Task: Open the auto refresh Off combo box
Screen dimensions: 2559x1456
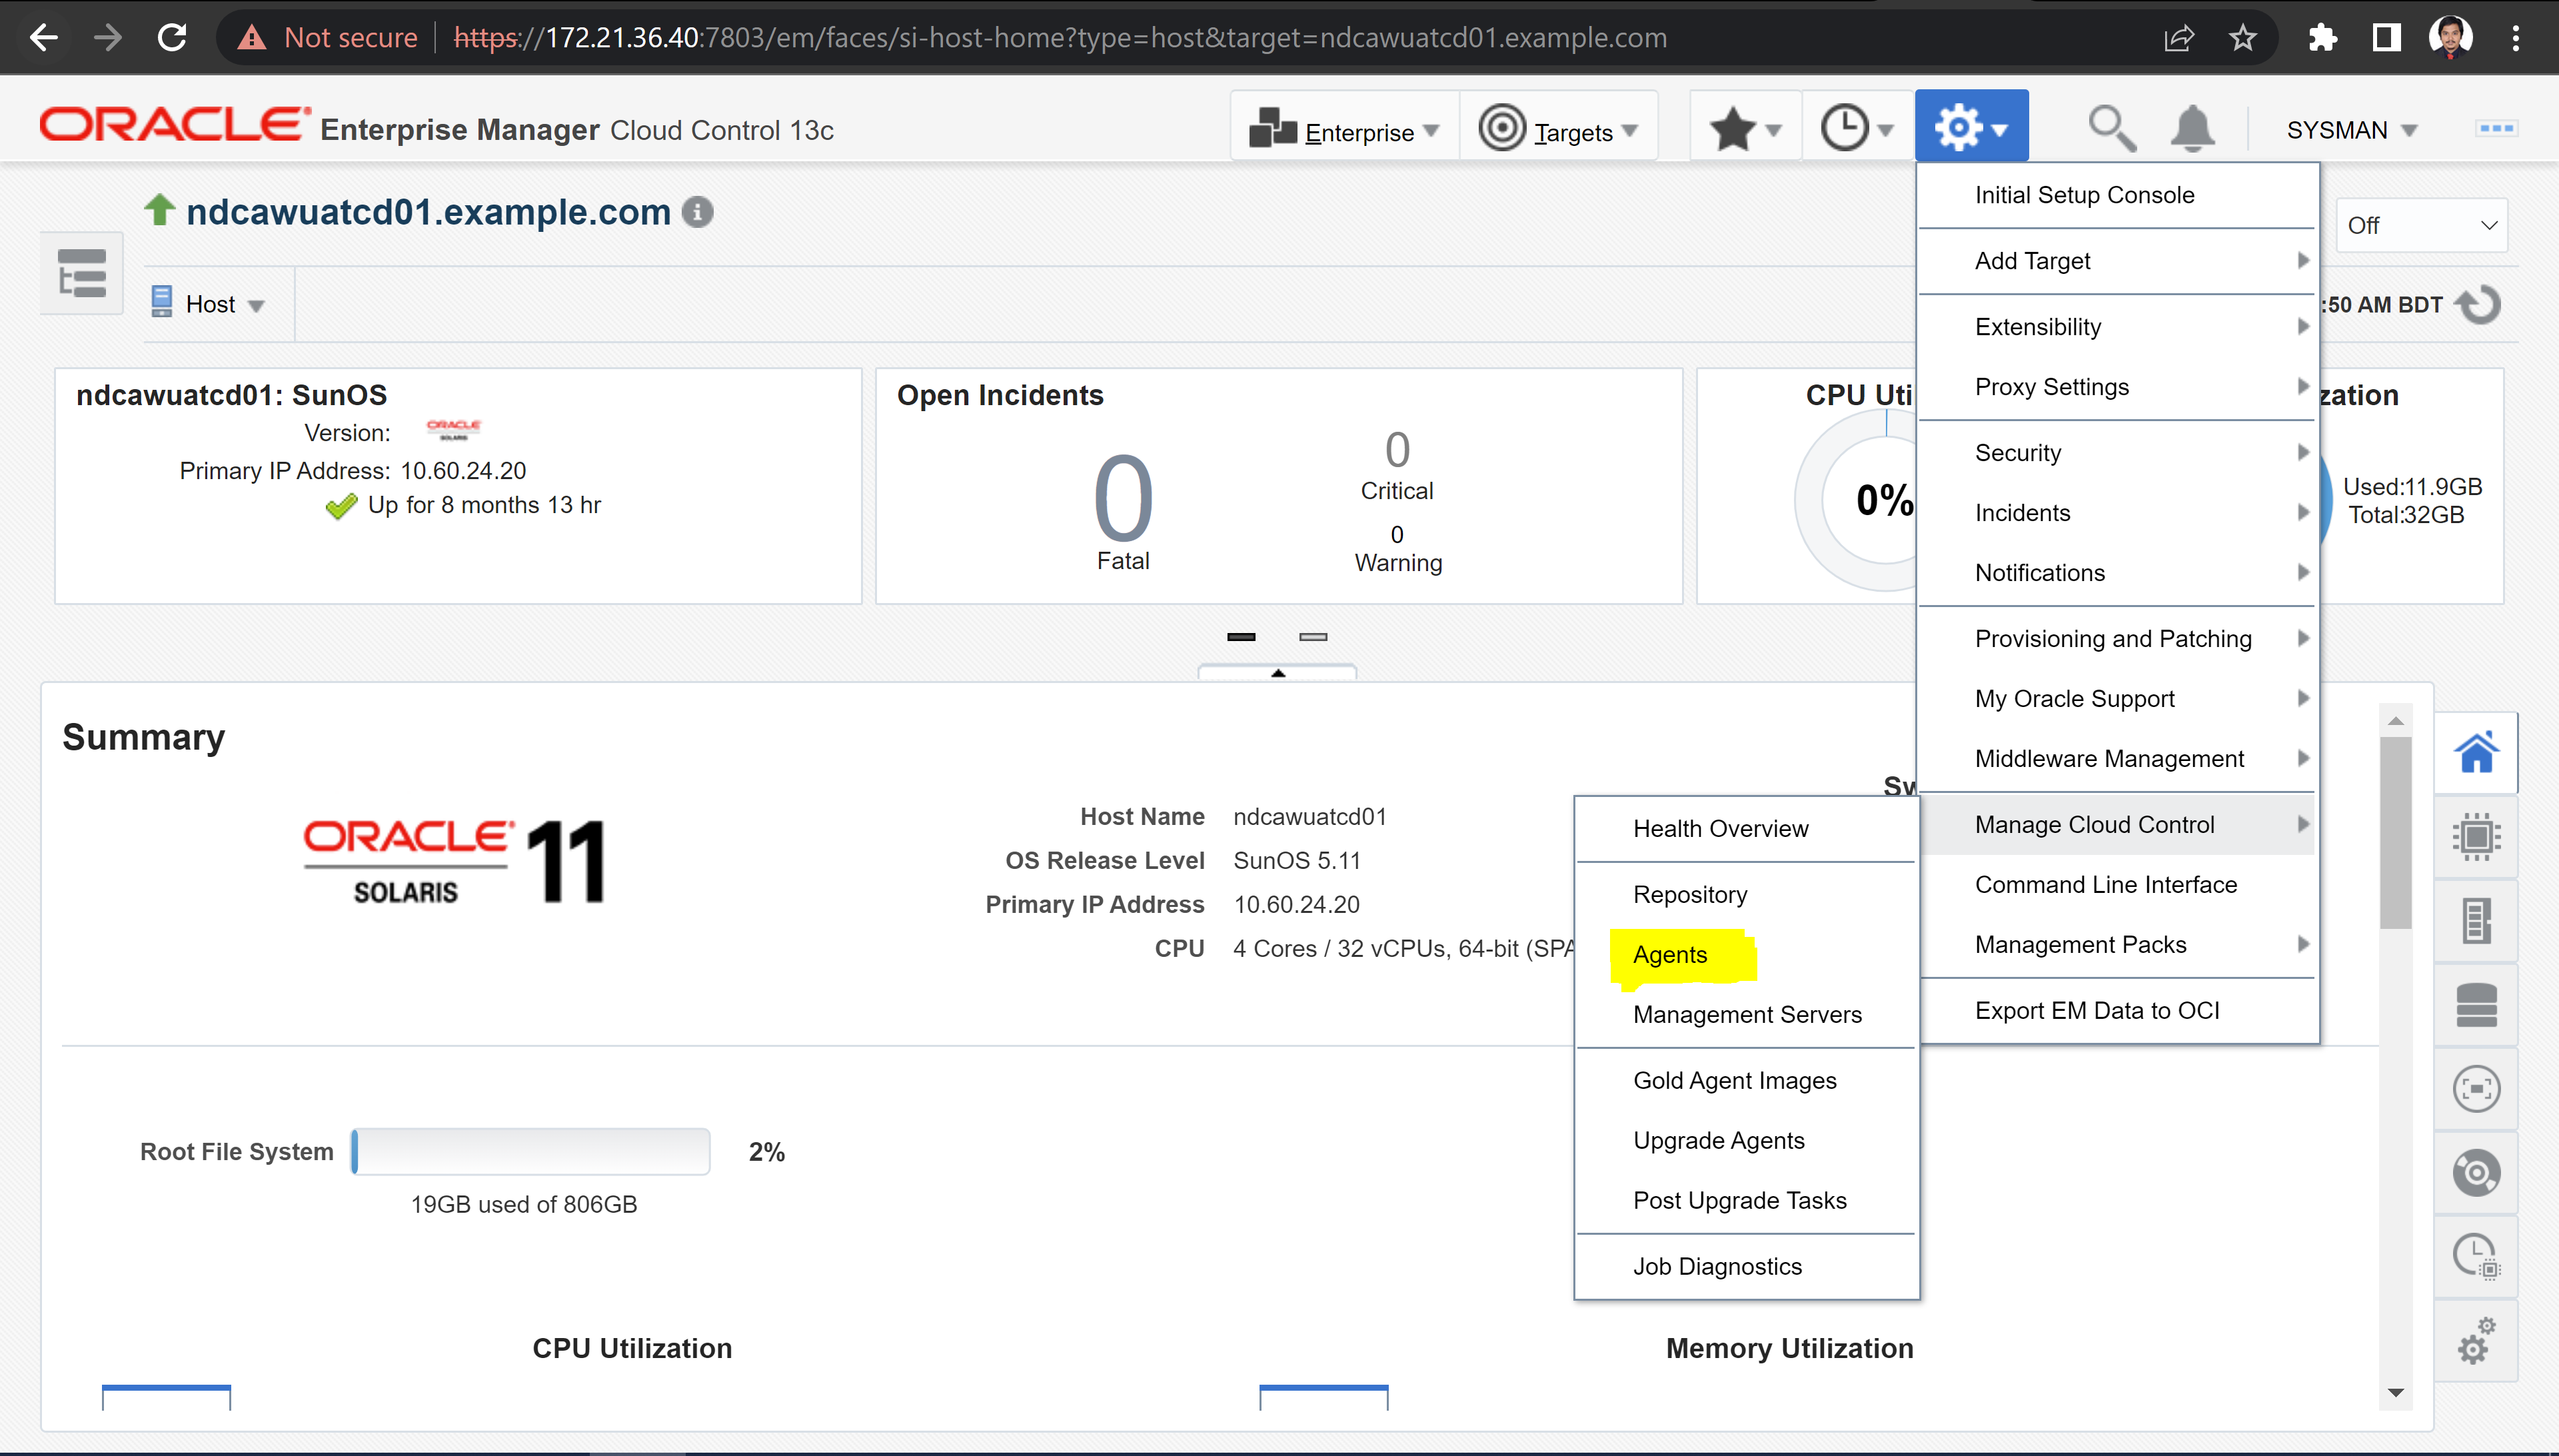Action: 2421,226
